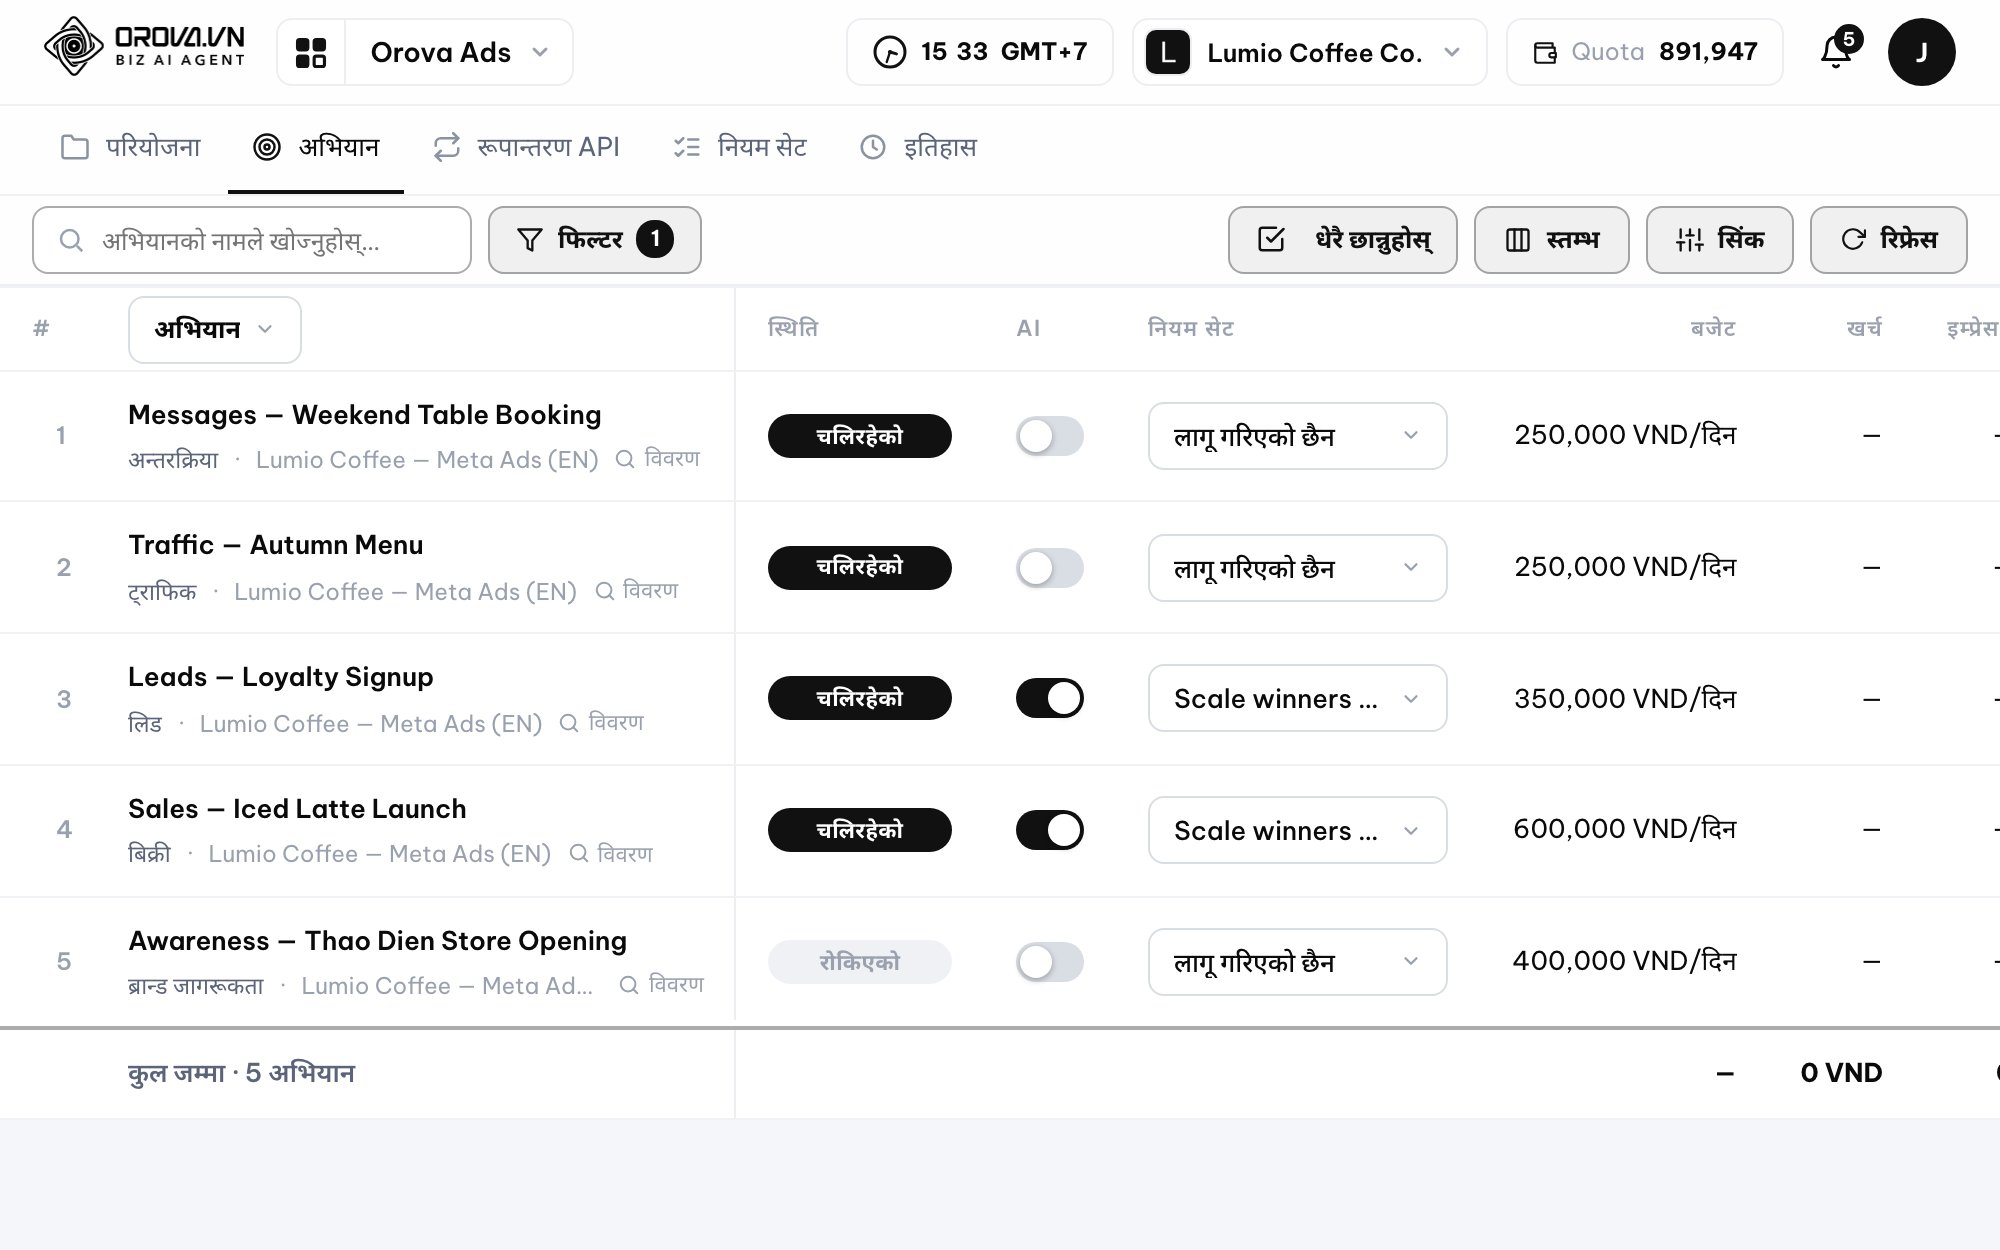Open विवरण for Leads – Loyalty Signup
Image resolution: width=2000 pixels, height=1250 pixels.
click(x=601, y=723)
